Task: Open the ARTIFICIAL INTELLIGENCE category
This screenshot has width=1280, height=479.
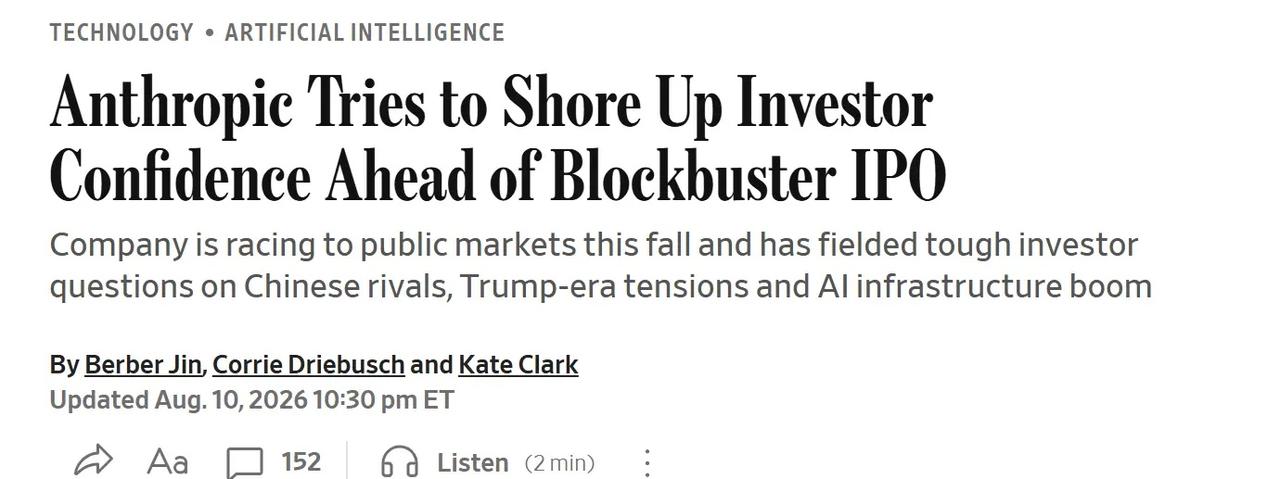Action: 364,32
